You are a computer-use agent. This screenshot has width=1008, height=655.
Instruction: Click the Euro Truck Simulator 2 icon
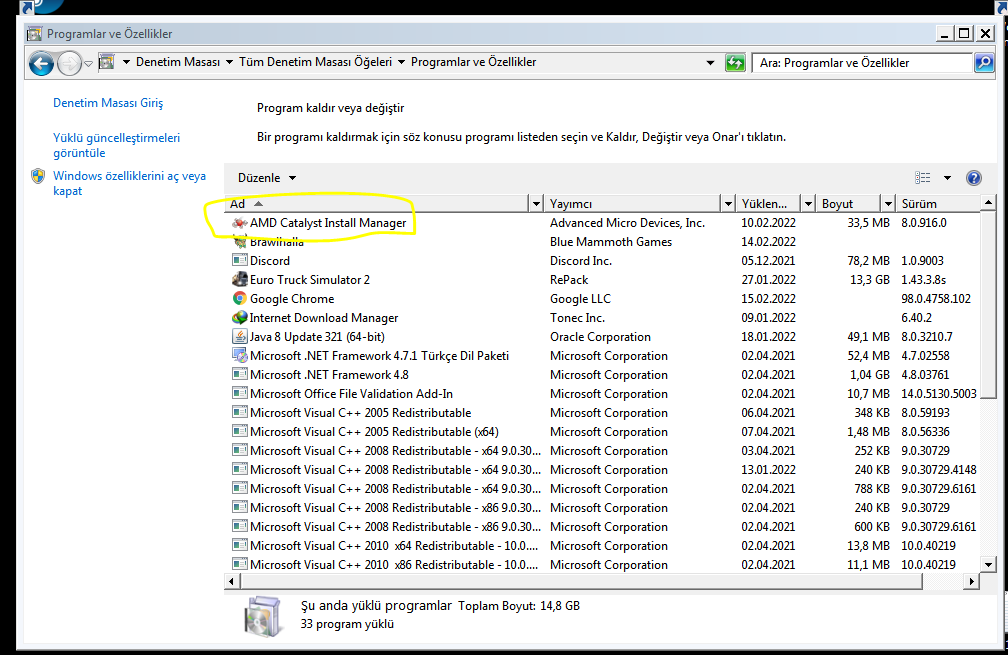coord(240,280)
